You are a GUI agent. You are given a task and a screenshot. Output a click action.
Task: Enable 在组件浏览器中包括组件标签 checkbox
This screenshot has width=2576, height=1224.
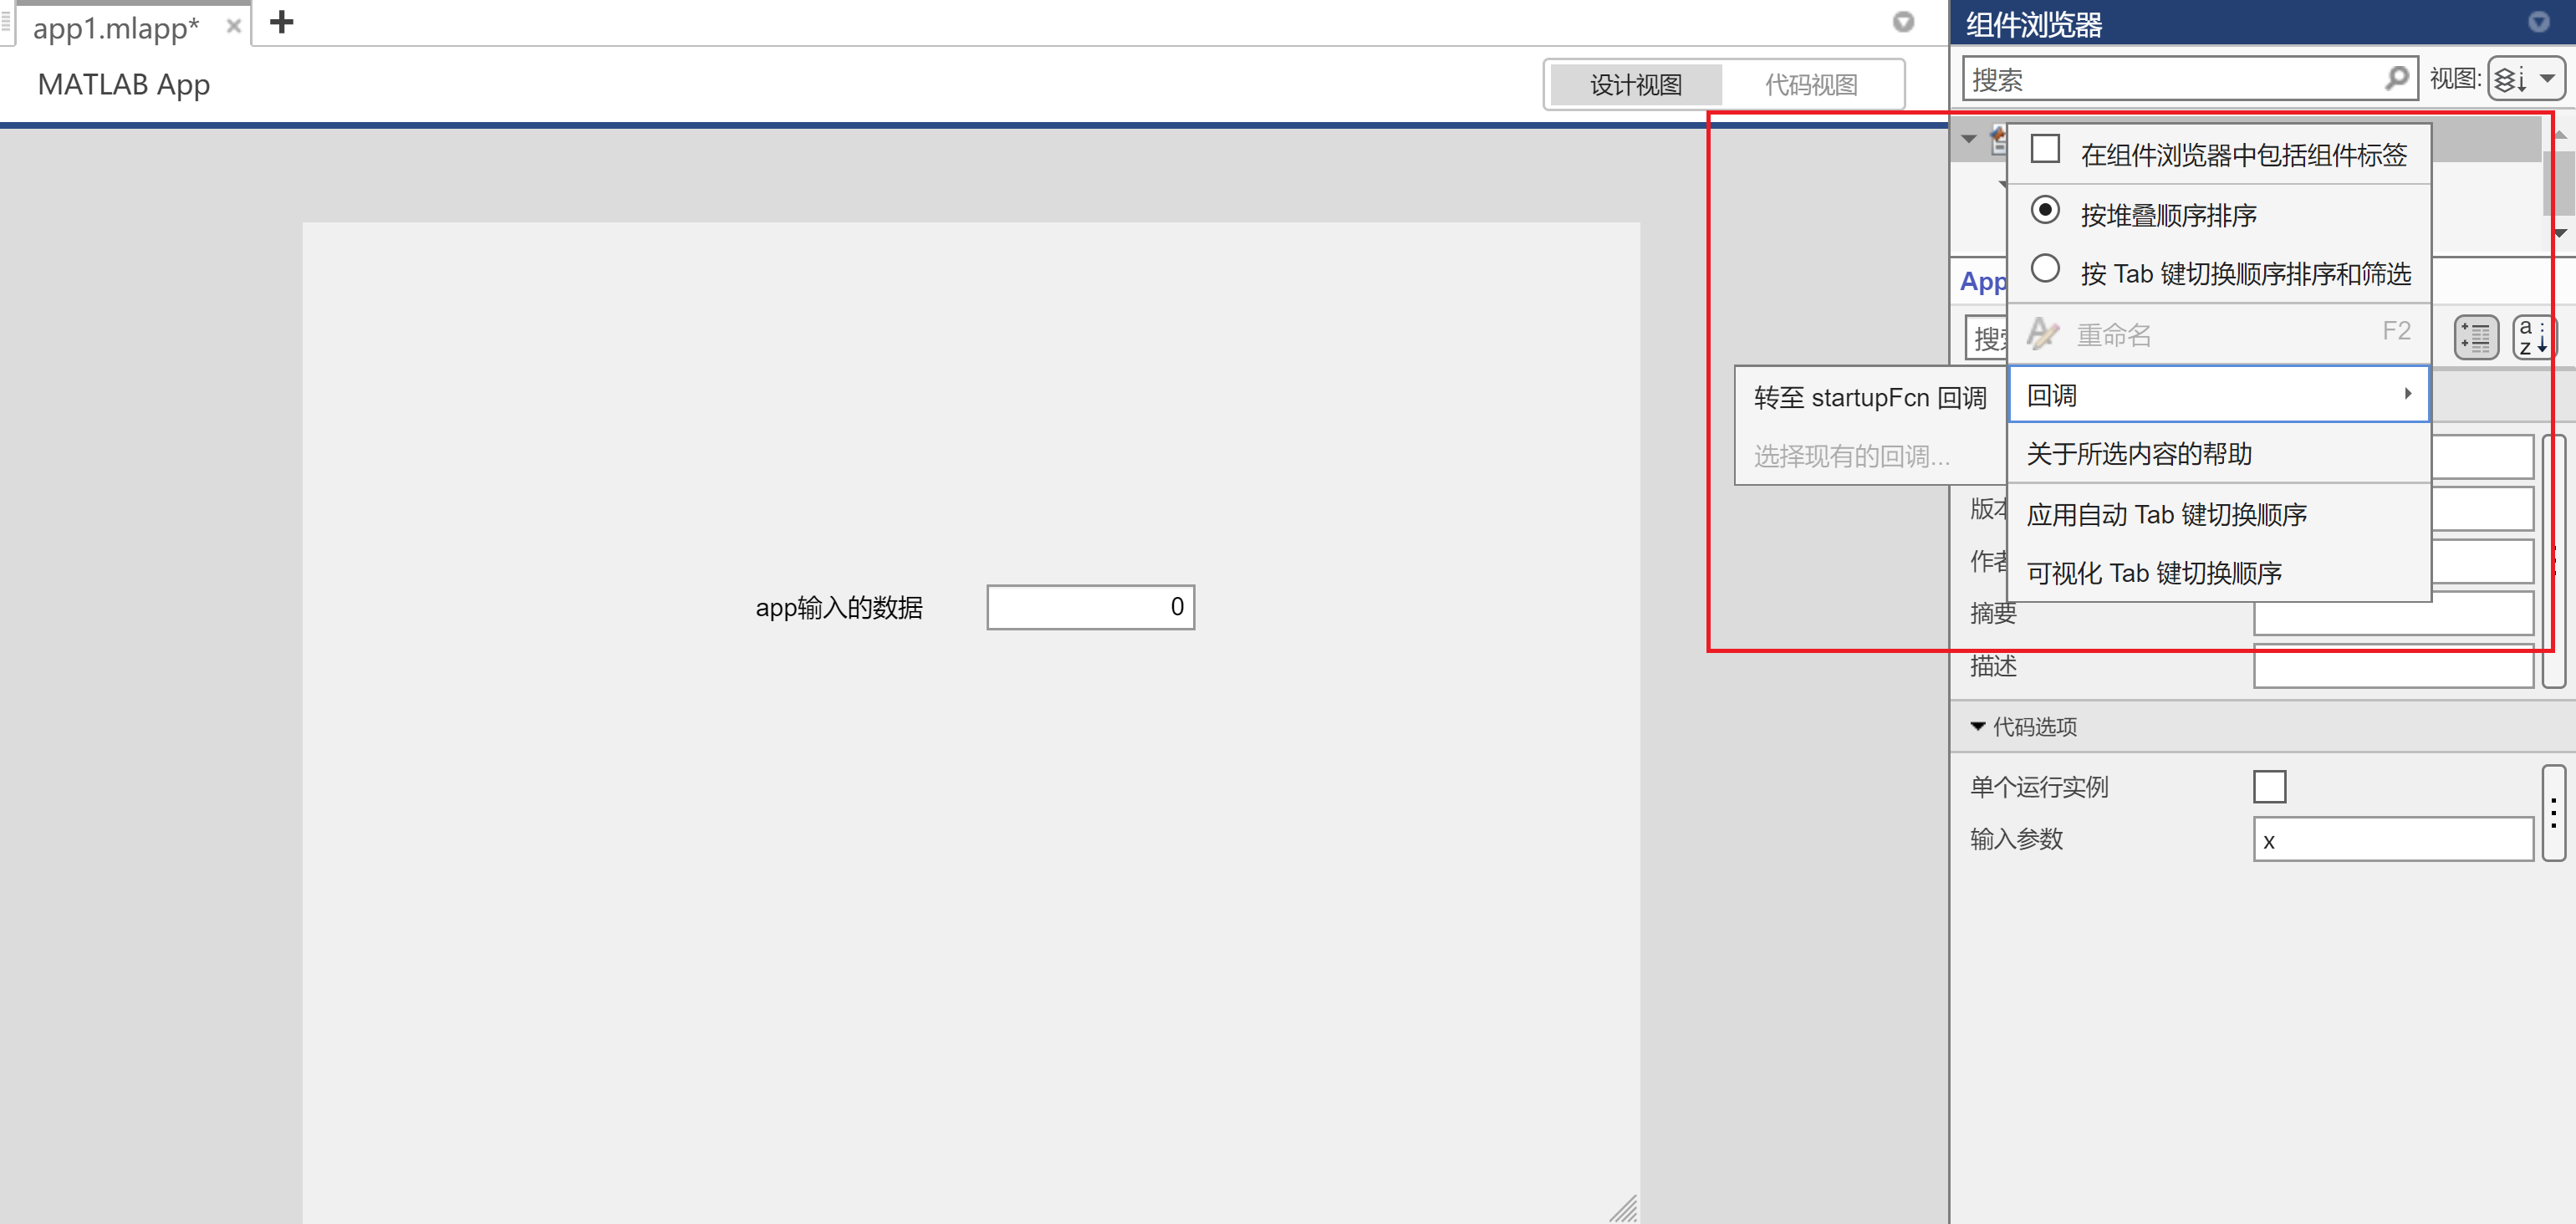pos(2044,149)
